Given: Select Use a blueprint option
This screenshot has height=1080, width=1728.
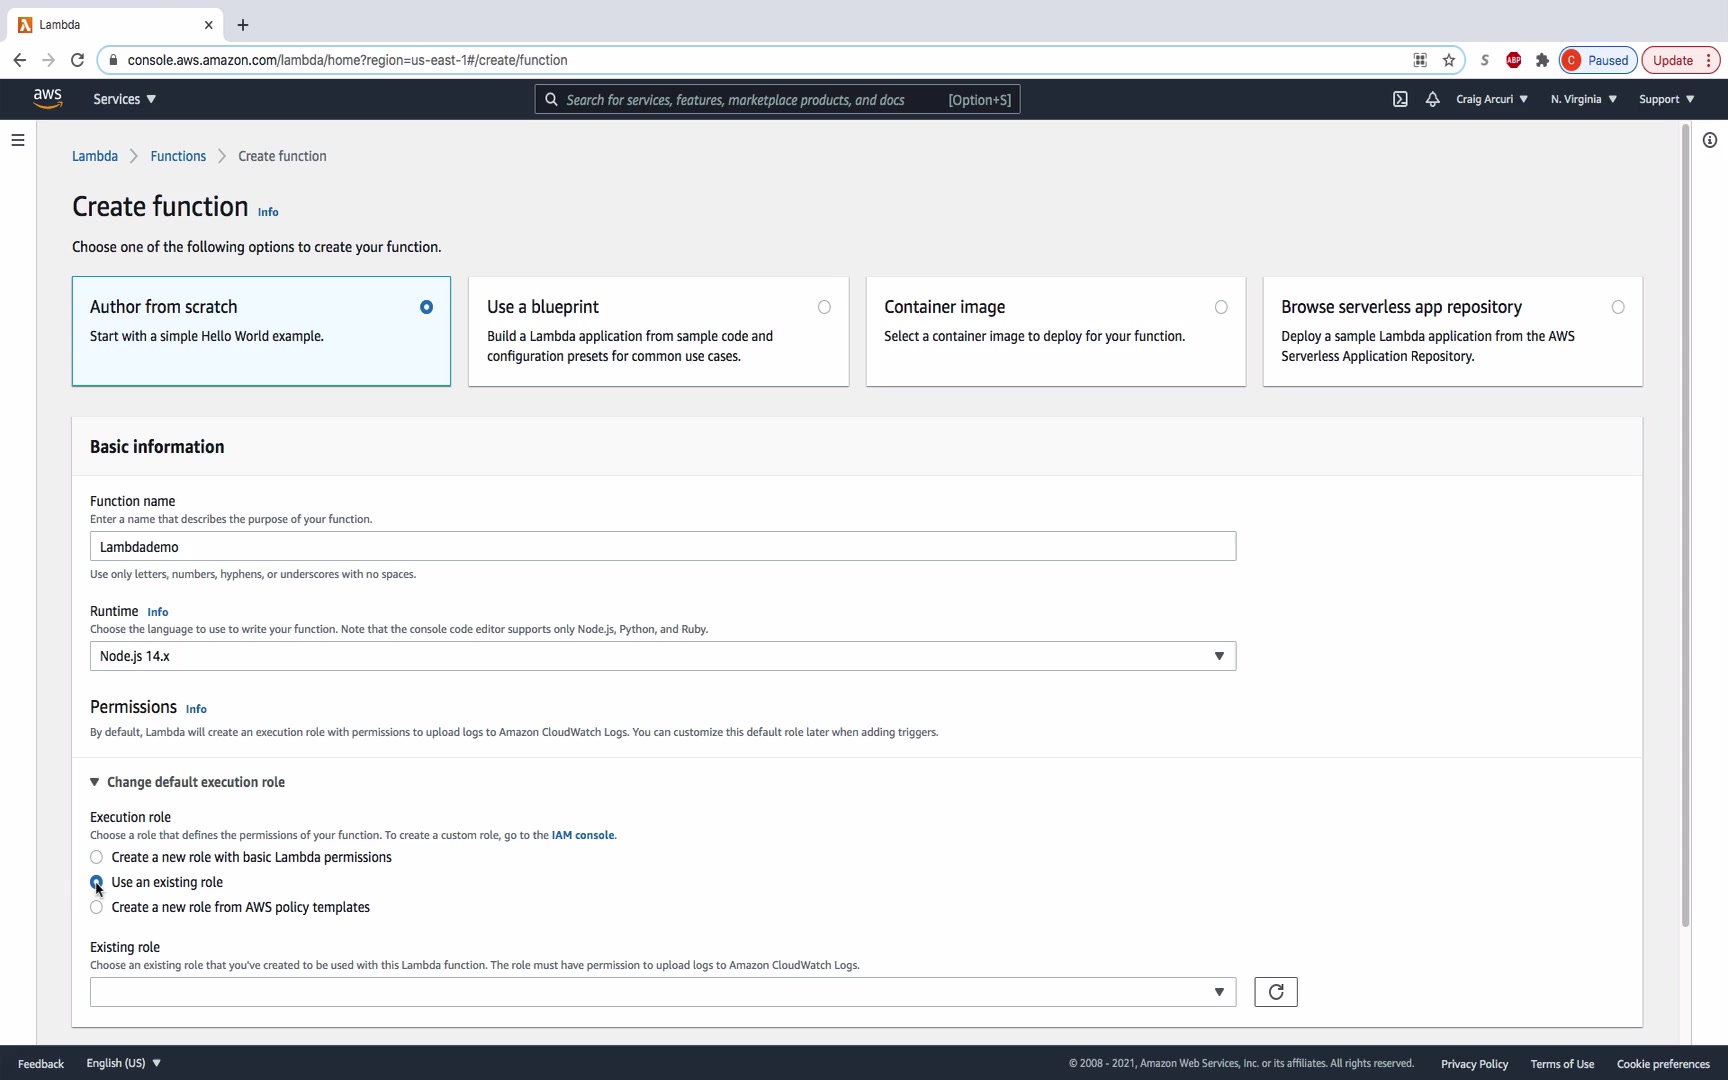Looking at the screenshot, I should point(658,331).
